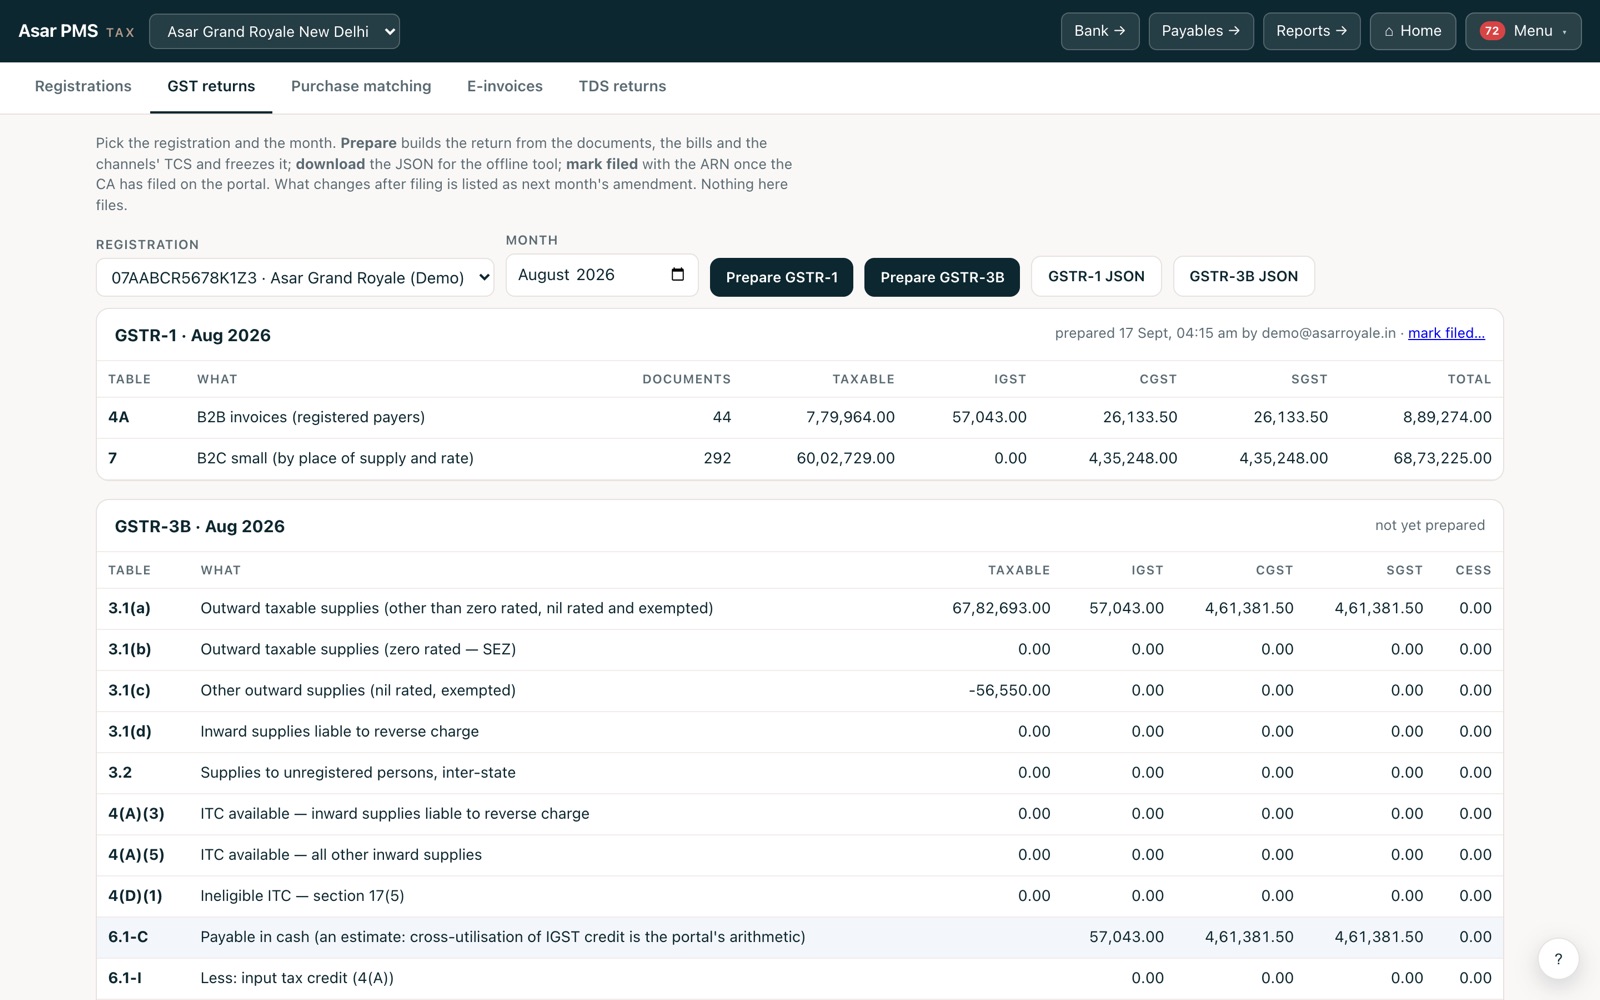Expand the Asar Grand Royale New Delhi property selector
The width and height of the screenshot is (1600, 1000).
click(274, 31)
